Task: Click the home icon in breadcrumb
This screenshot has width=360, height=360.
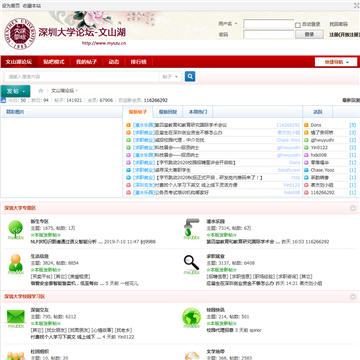Action: pos(41,91)
